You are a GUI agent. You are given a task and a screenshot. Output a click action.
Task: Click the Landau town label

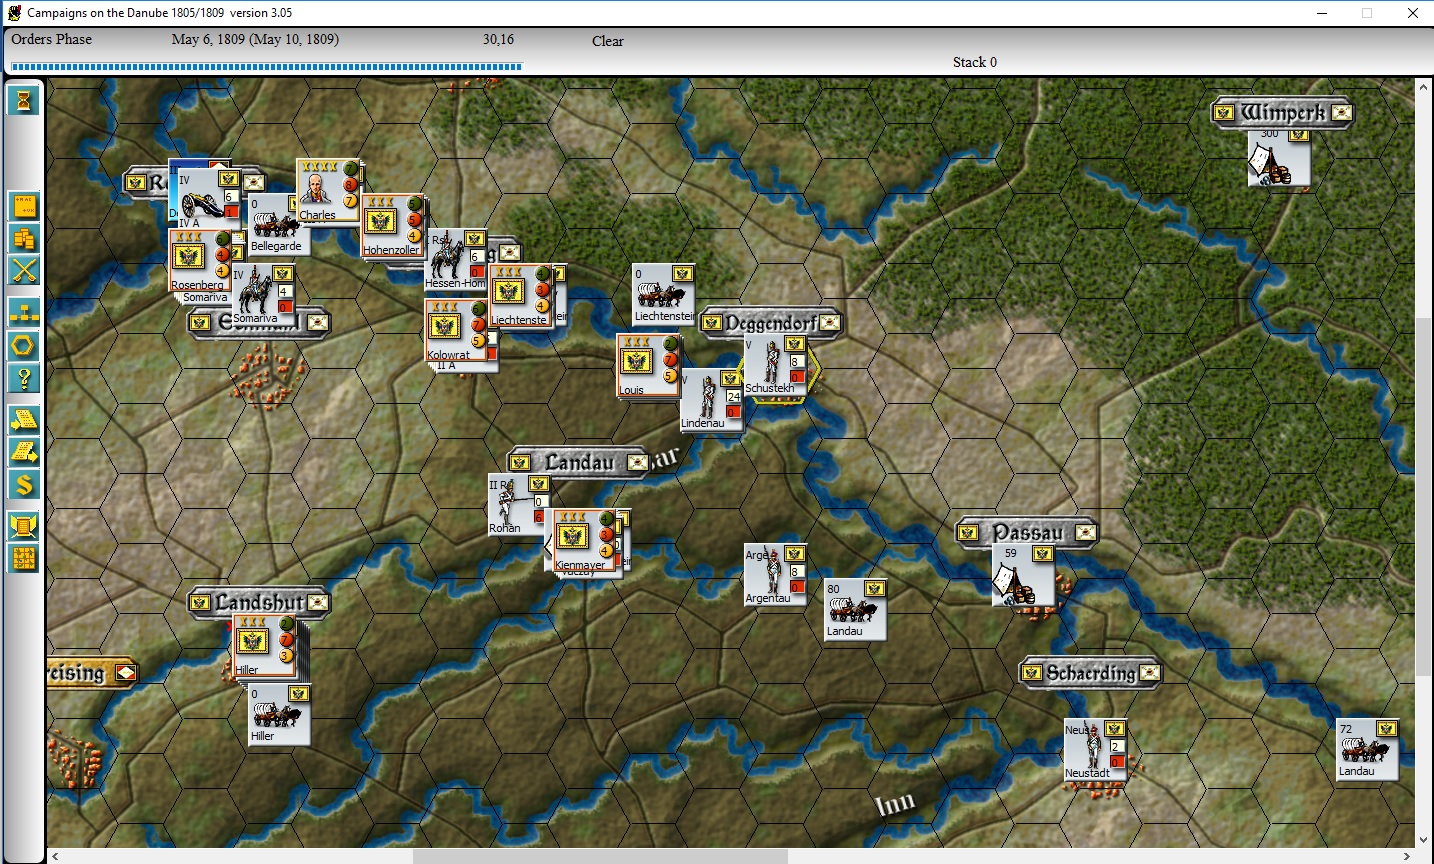pyautogui.click(x=579, y=462)
